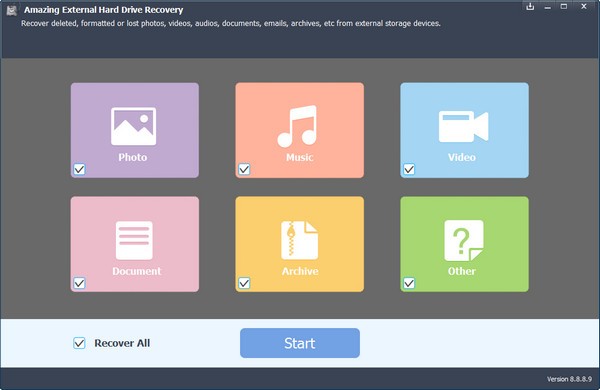Image resolution: width=600 pixels, height=390 pixels.
Task: Uncheck the Document tile checkbox
Action: click(79, 283)
